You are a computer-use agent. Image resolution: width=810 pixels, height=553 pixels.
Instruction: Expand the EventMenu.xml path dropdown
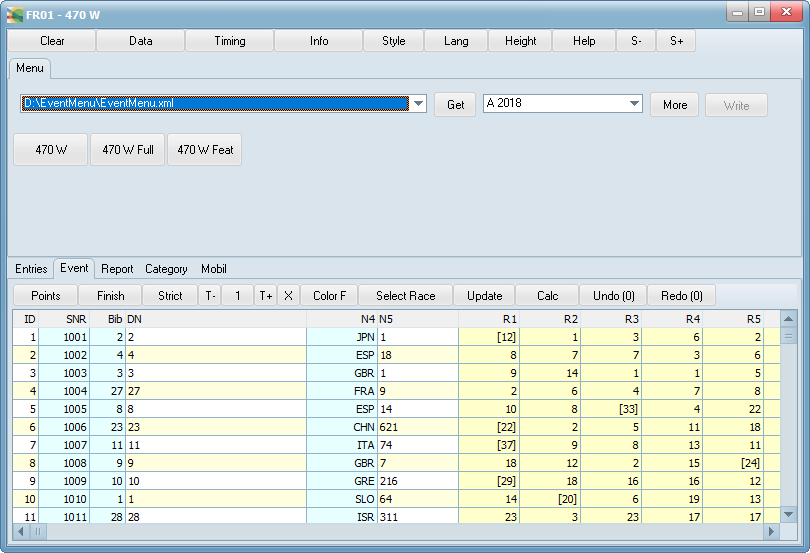419,104
